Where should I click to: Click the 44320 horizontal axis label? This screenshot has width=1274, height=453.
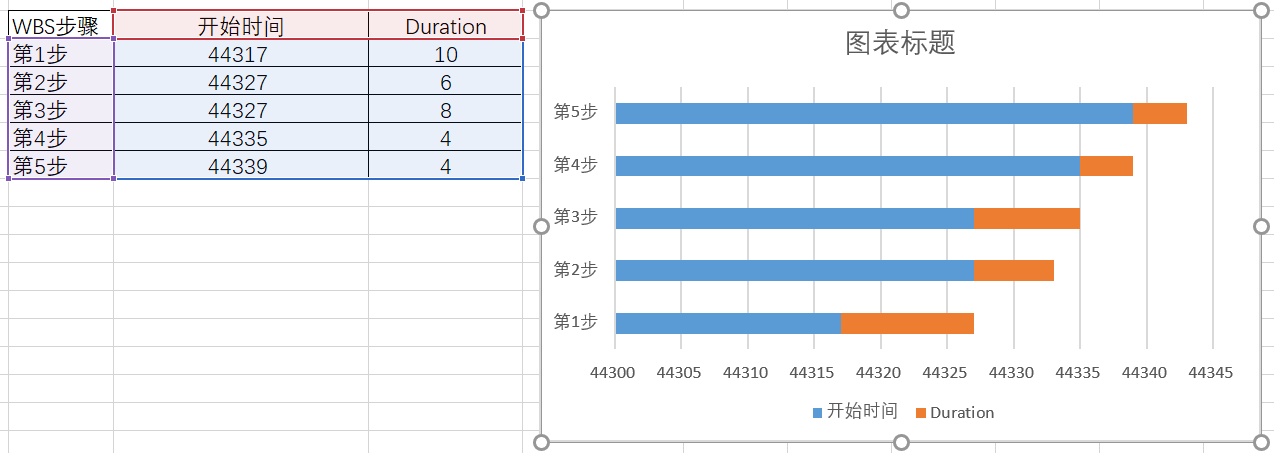(x=878, y=372)
